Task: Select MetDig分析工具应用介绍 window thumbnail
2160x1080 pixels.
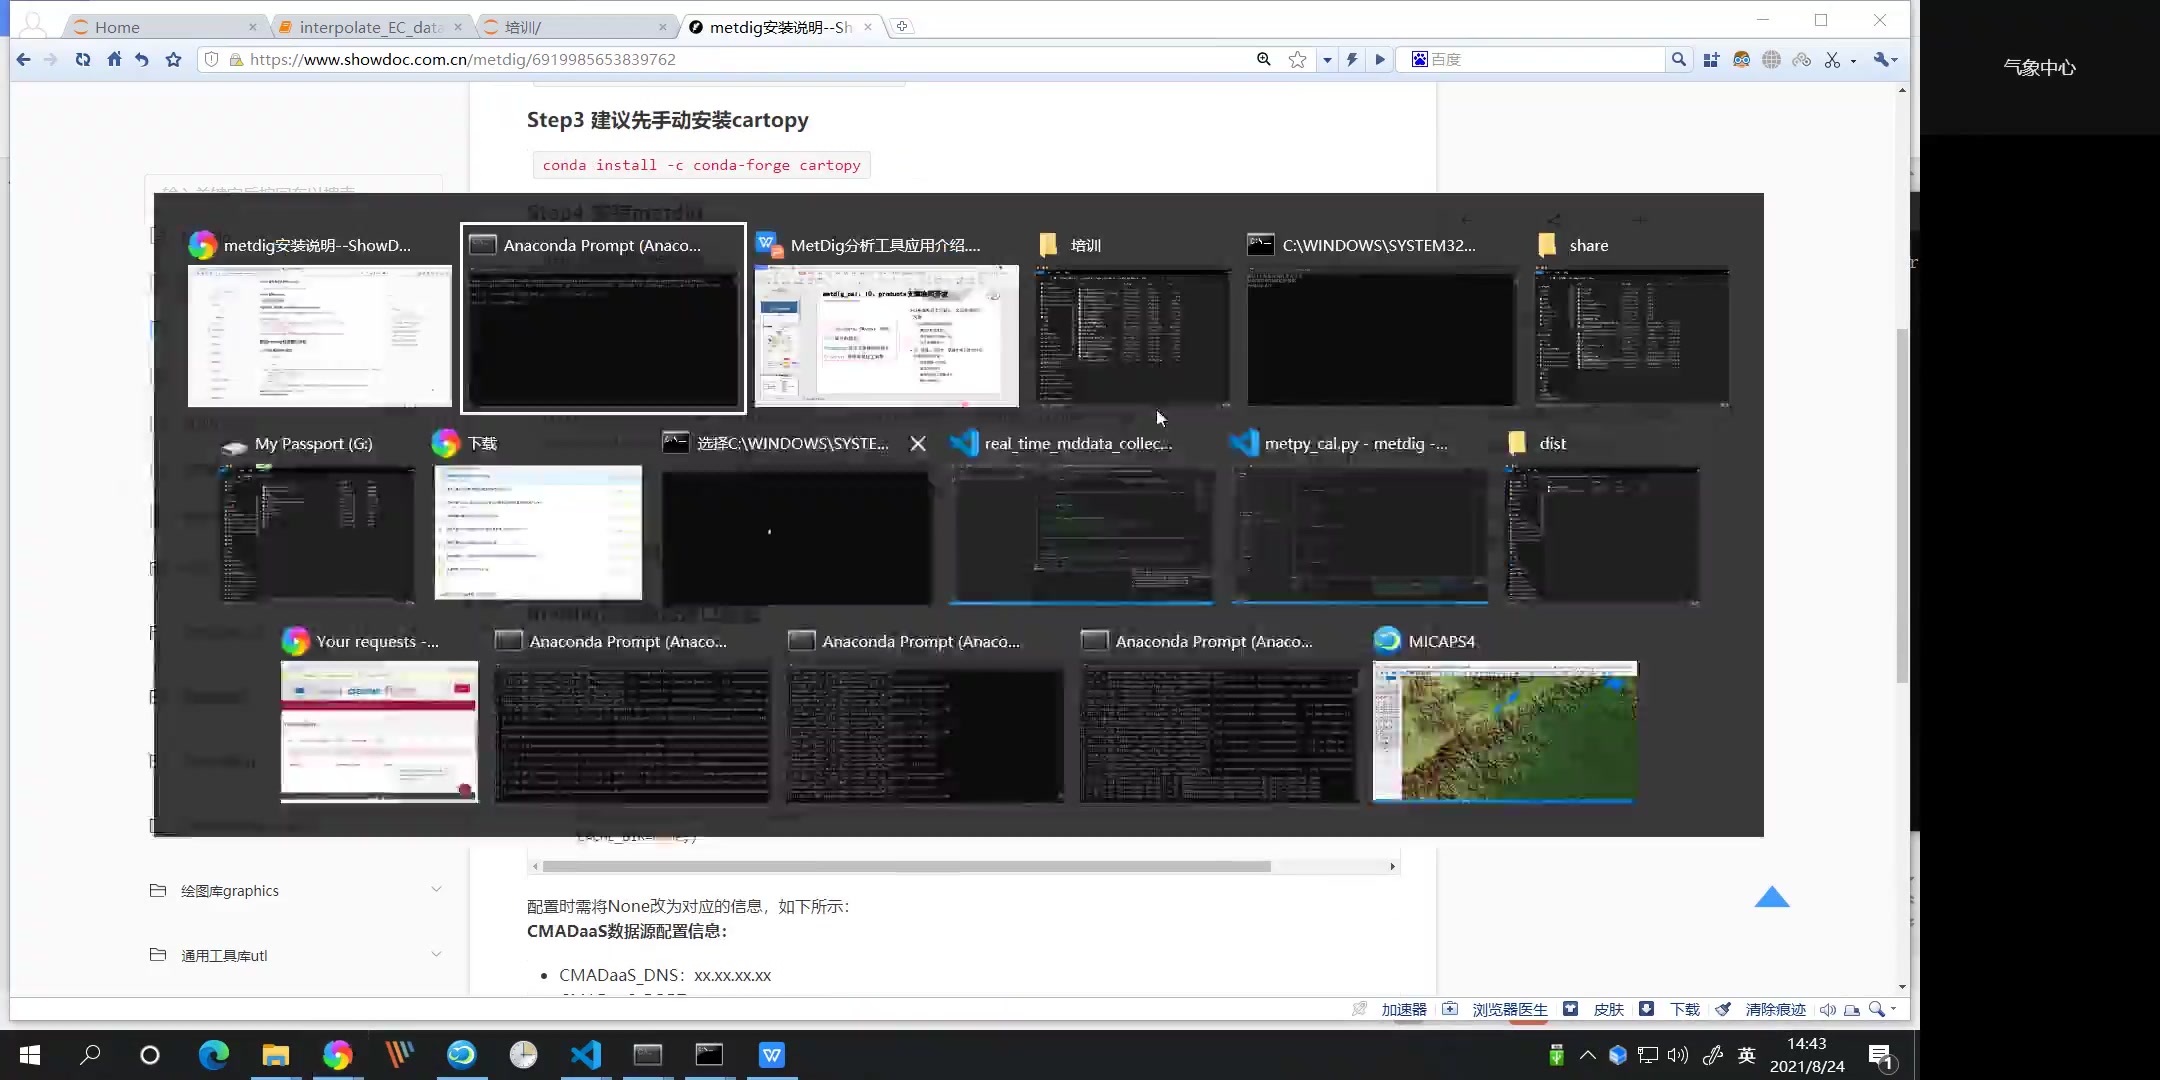Action: pyautogui.click(x=886, y=335)
